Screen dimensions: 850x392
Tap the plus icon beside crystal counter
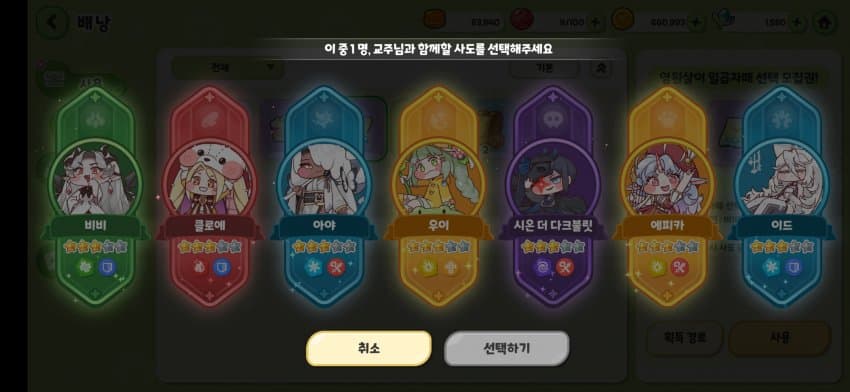pyautogui.click(x=796, y=23)
